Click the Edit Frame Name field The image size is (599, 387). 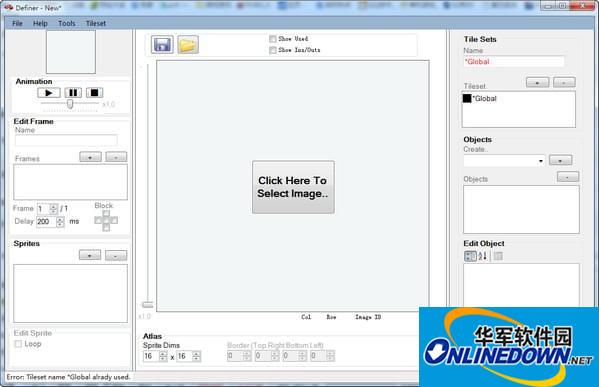click(x=66, y=140)
